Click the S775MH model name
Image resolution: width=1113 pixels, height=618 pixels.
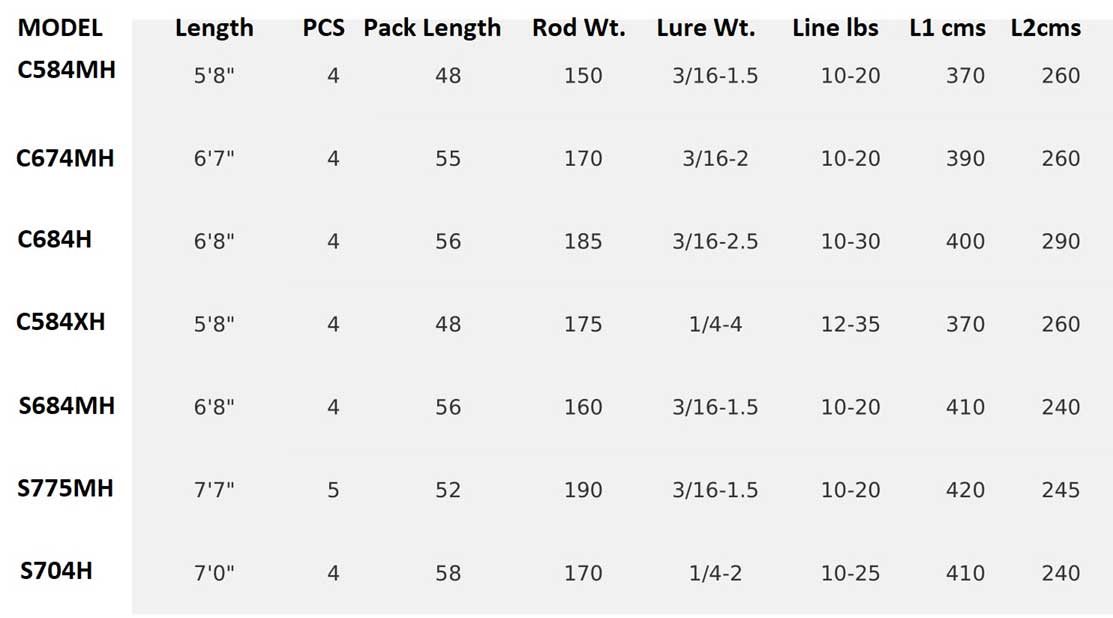point(65,488)
